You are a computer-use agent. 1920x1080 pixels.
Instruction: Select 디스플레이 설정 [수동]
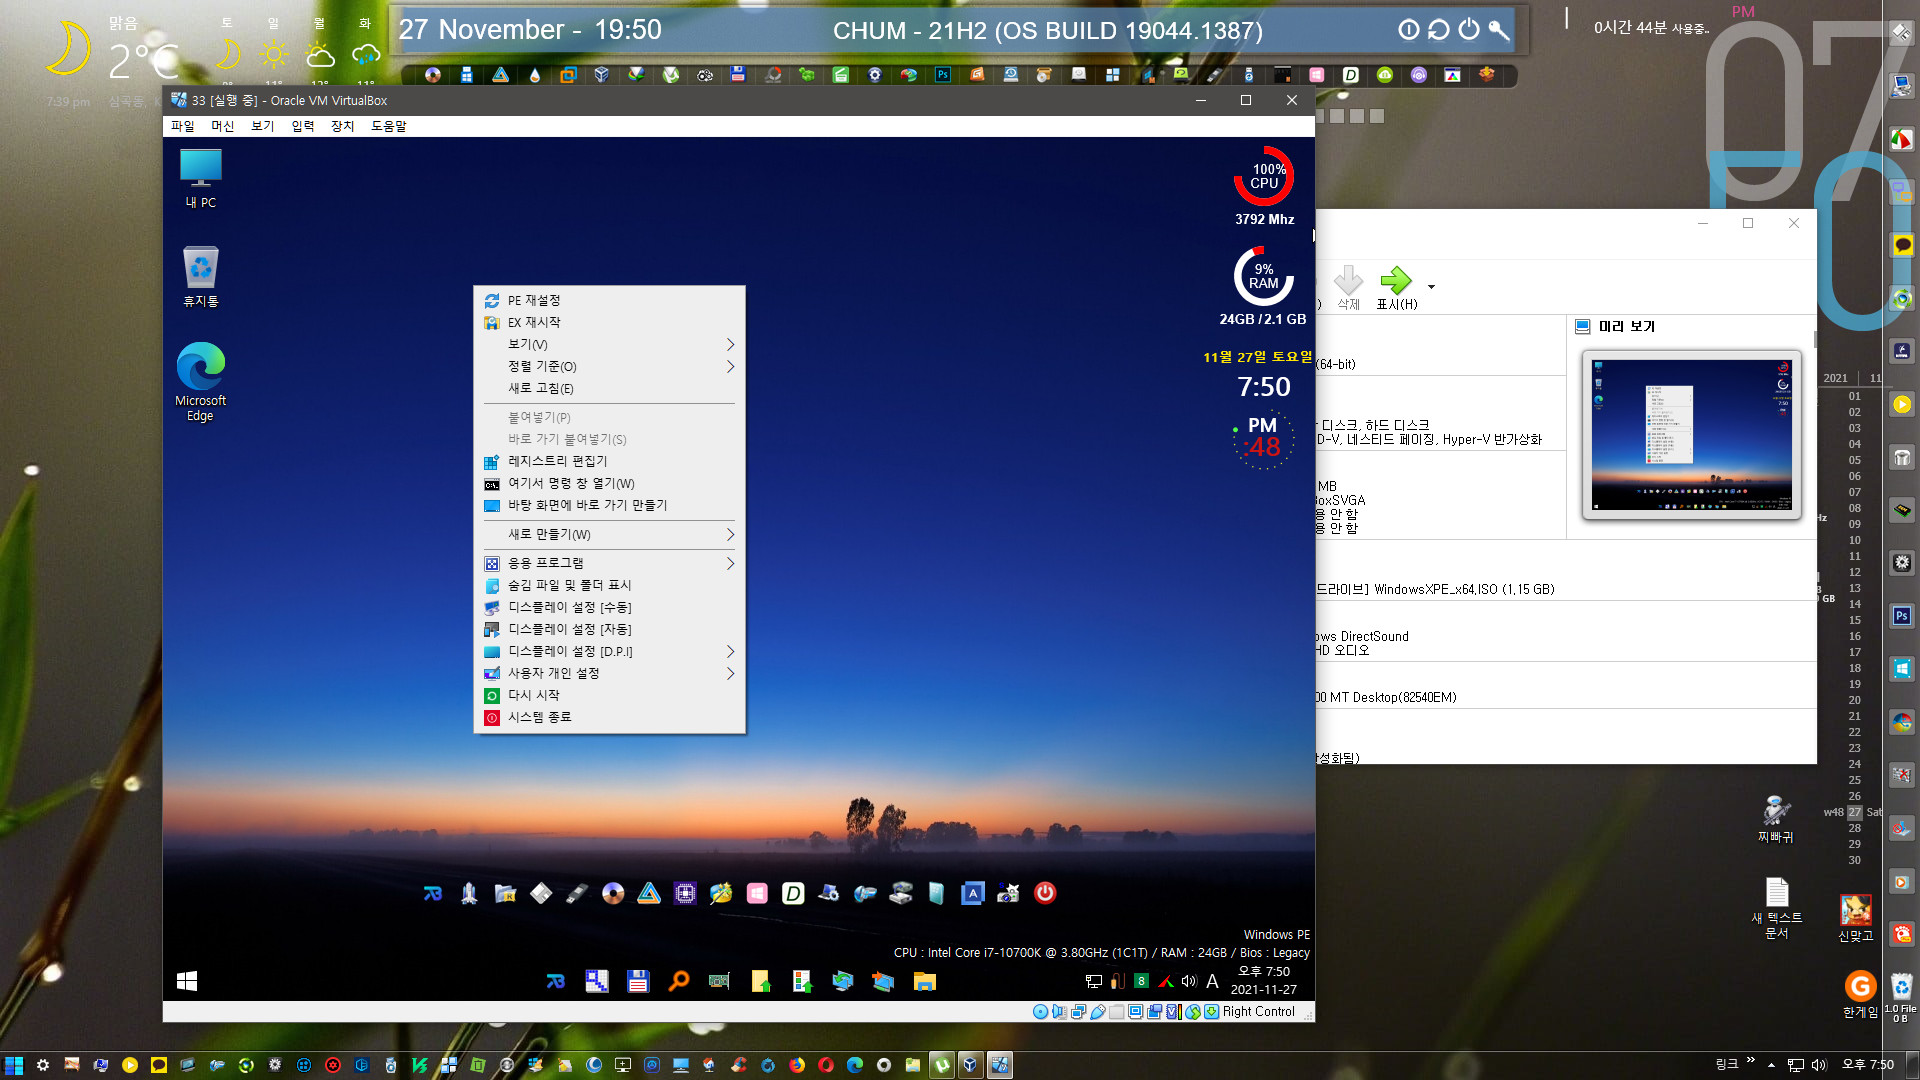pyautogui.click(x=609, y=607)
